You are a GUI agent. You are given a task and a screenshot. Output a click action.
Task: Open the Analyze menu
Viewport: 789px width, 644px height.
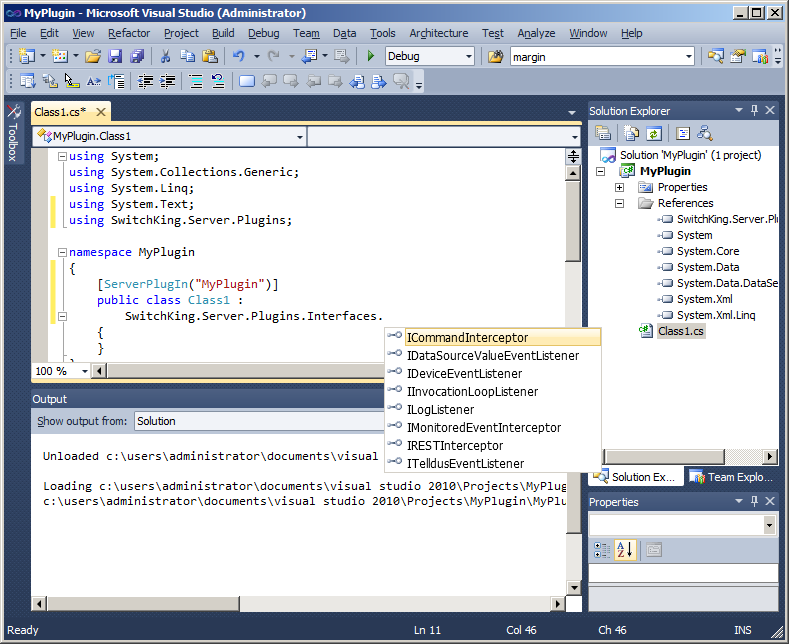[536, 33]
